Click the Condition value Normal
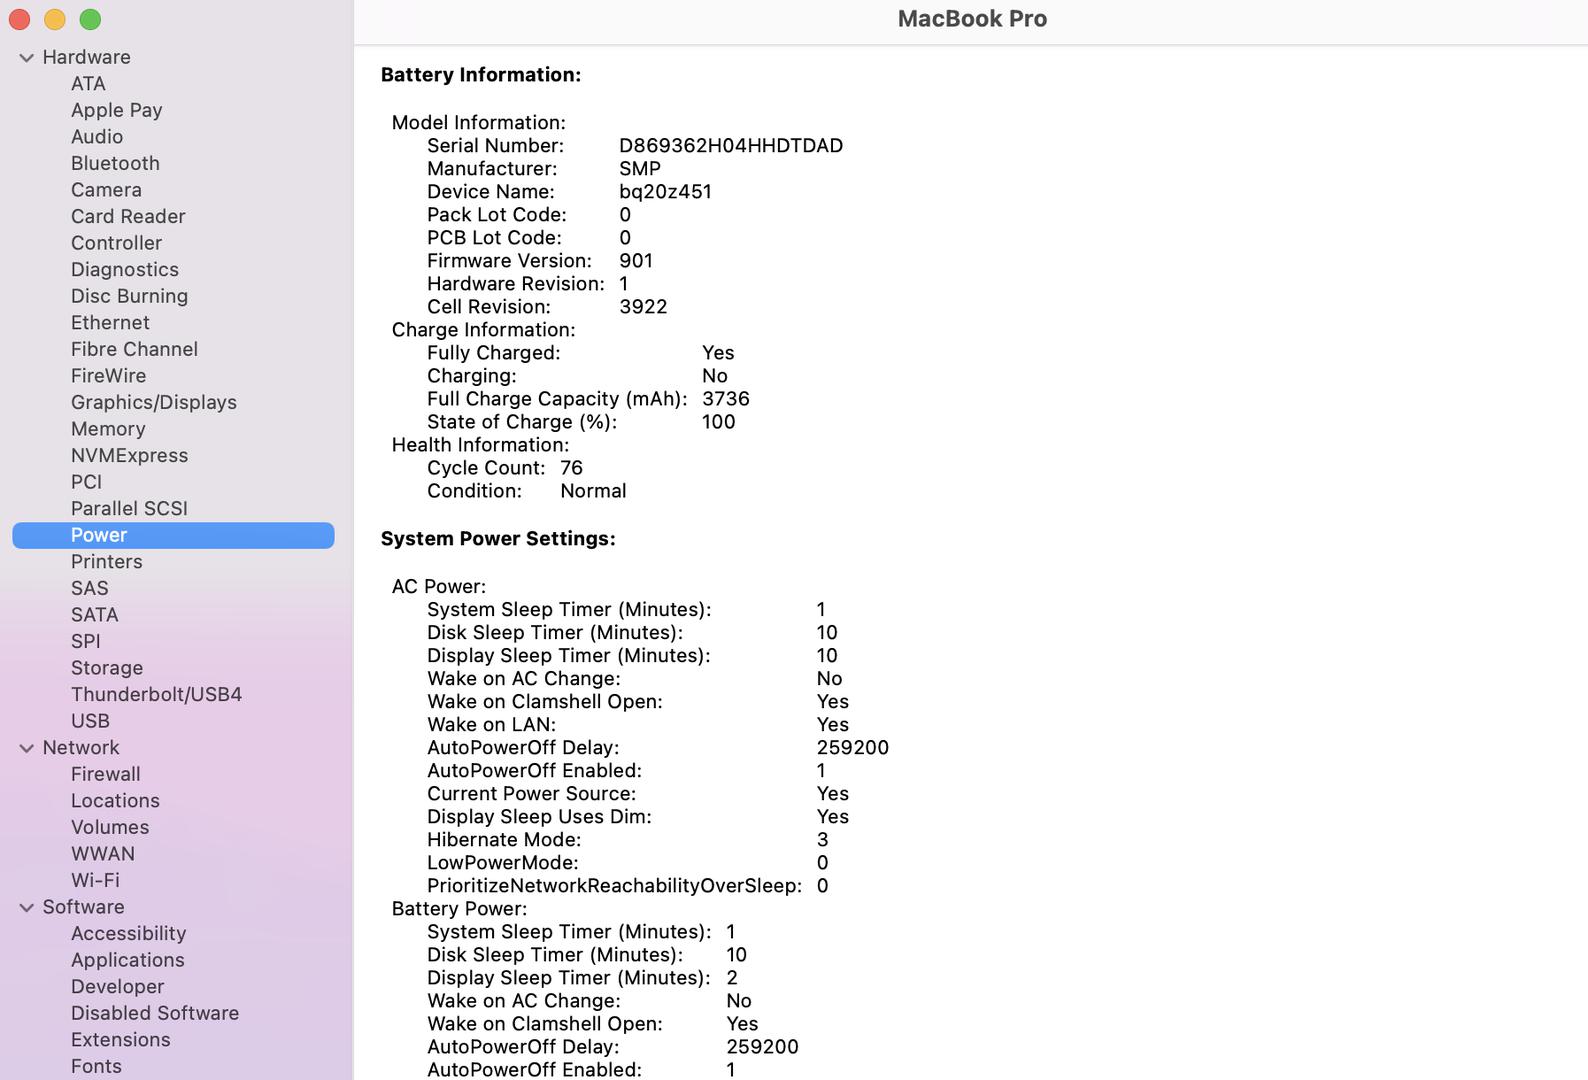This screenshot has height=1080, width=1588. pyautogui.click(x=593, y=491)
